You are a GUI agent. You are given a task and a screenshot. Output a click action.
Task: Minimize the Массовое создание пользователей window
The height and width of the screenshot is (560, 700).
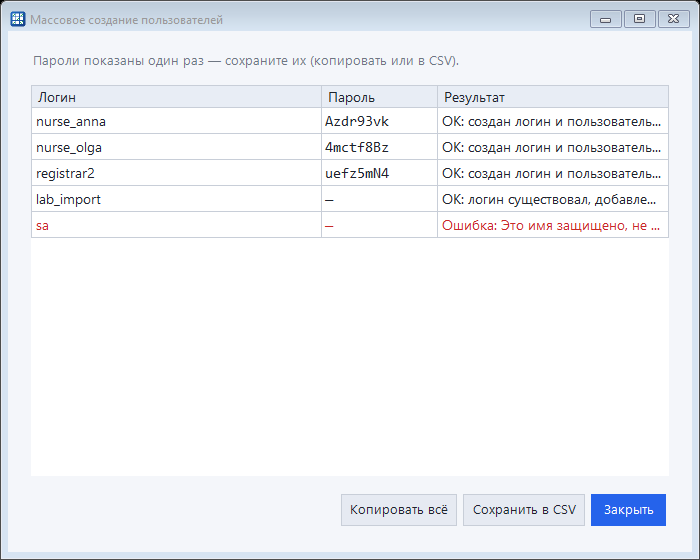(x=605, y=19)
